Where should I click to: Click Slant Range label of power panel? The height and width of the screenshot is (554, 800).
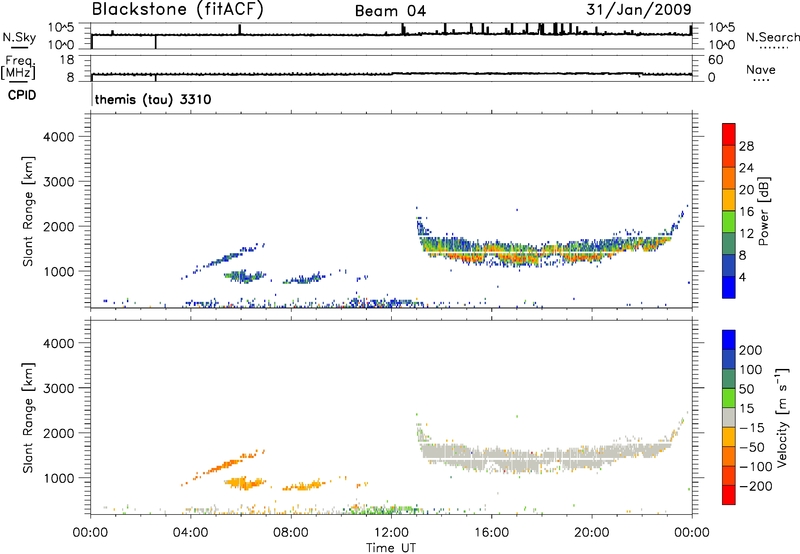pyautogui.click(x=28, y=211)
